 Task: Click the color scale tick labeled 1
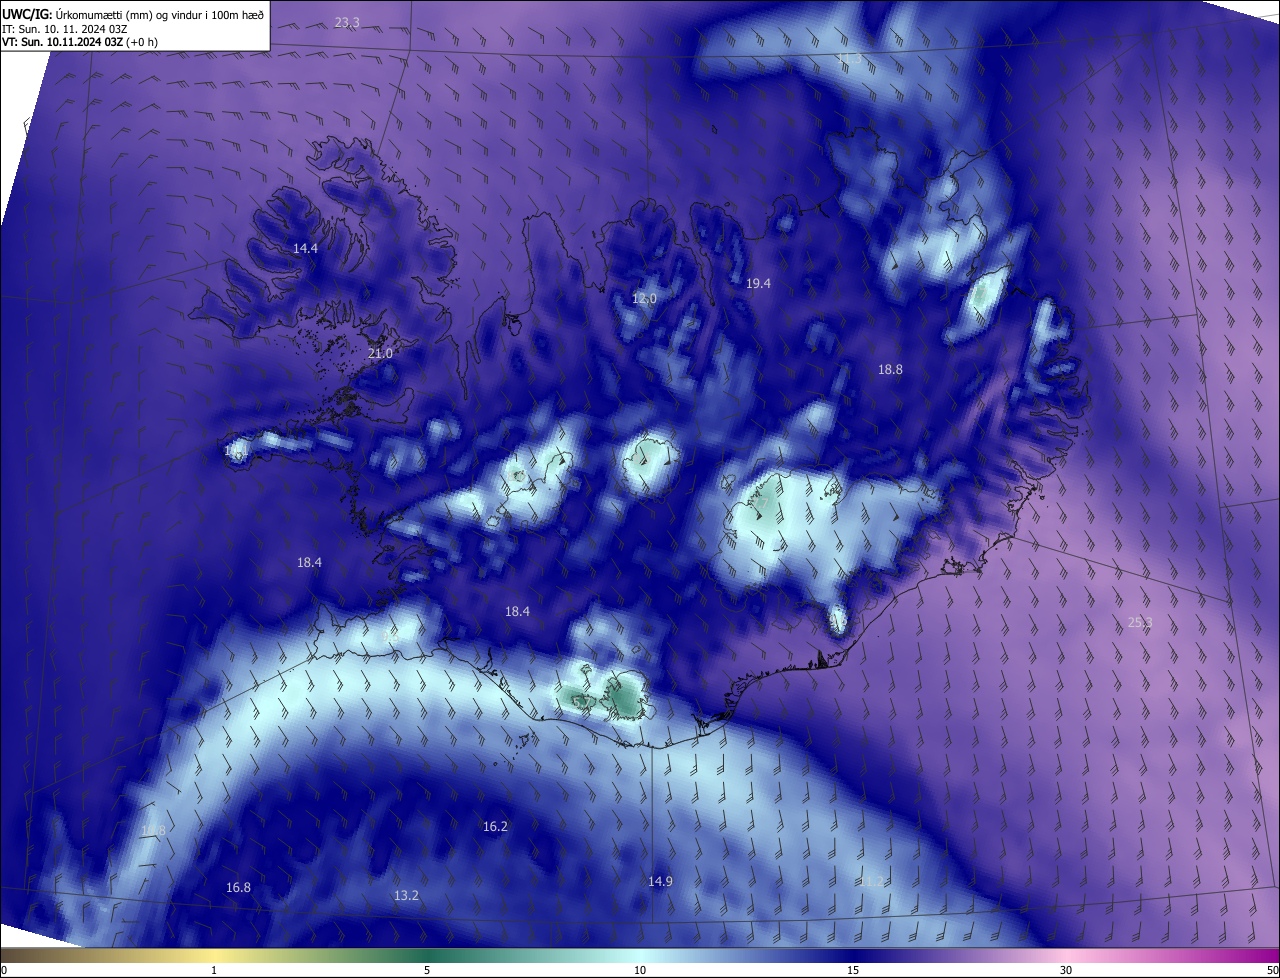(214, 970)
